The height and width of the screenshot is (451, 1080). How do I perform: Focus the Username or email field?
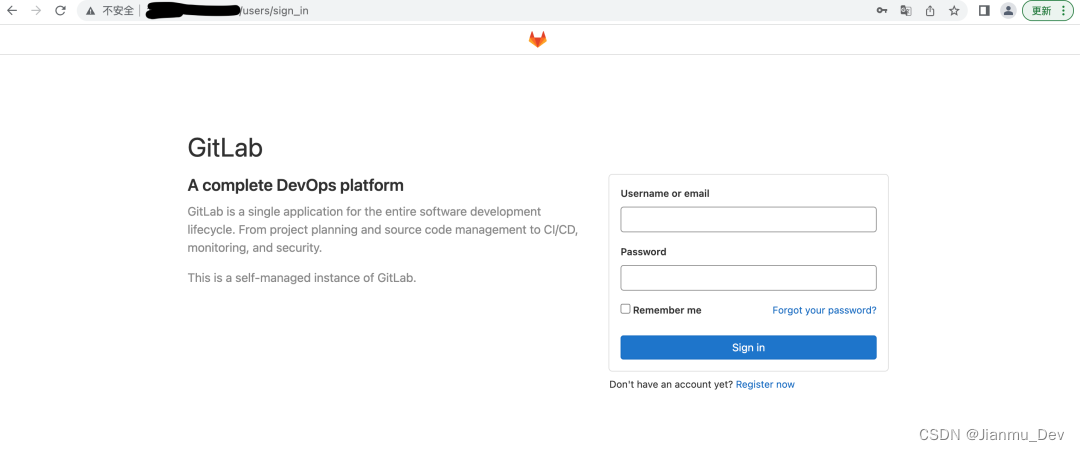[748, 220]
